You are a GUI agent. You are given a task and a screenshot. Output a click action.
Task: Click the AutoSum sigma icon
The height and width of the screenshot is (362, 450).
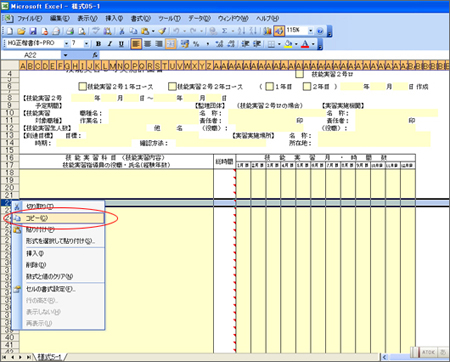[x=224, y=31]
